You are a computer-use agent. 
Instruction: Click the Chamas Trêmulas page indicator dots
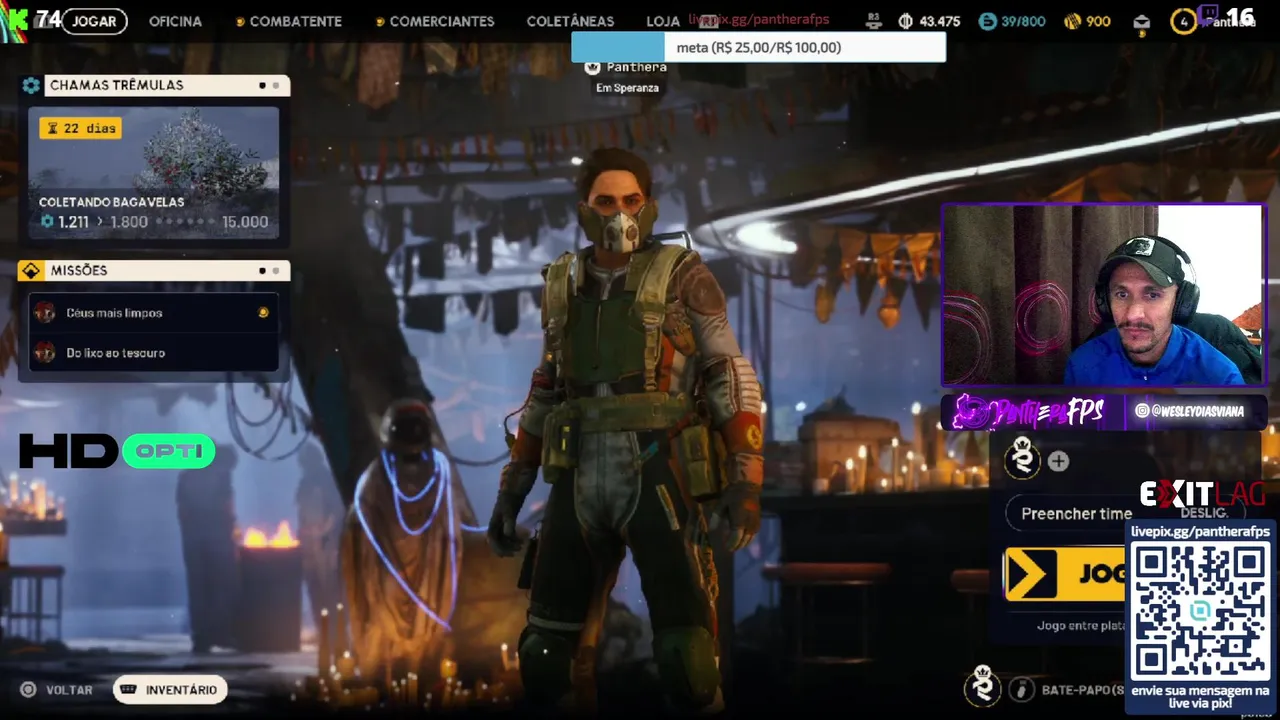269,86
